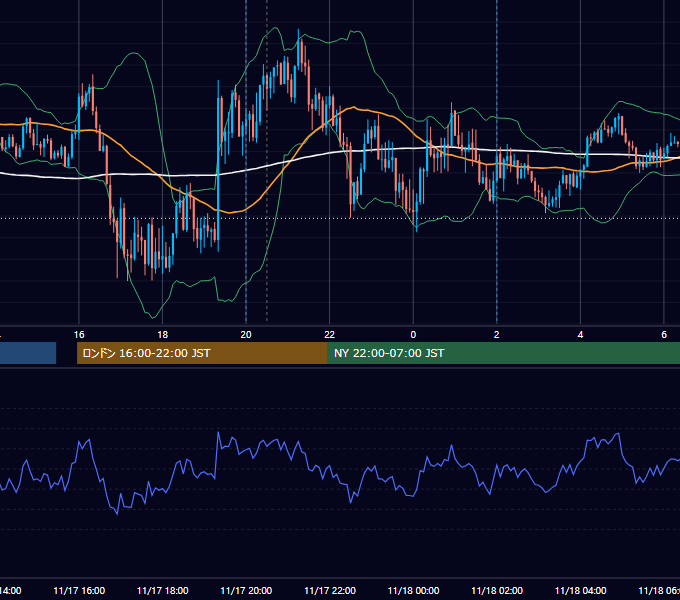The width and height of the screenshot is (680, 600).
Task: Click hour label 6 on upper time axis
Action: pos(664,335)
